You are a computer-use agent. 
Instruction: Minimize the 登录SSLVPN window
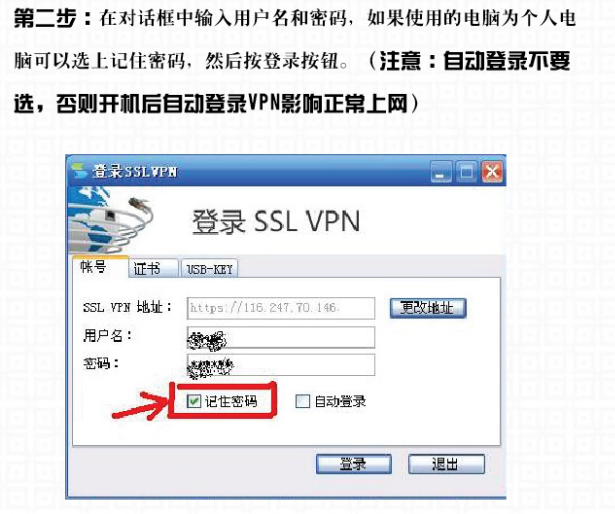(441, 172)
